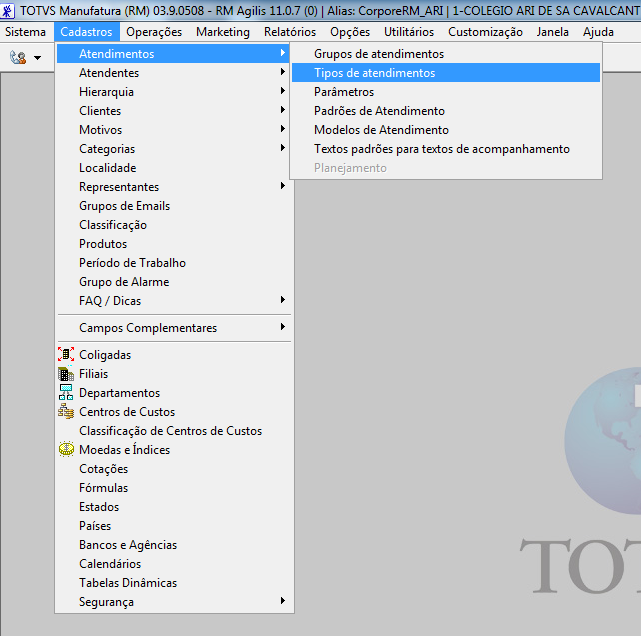Select Padrões de Atendimento
Viewport: 641px width, 636px height.
click(446, 110)
